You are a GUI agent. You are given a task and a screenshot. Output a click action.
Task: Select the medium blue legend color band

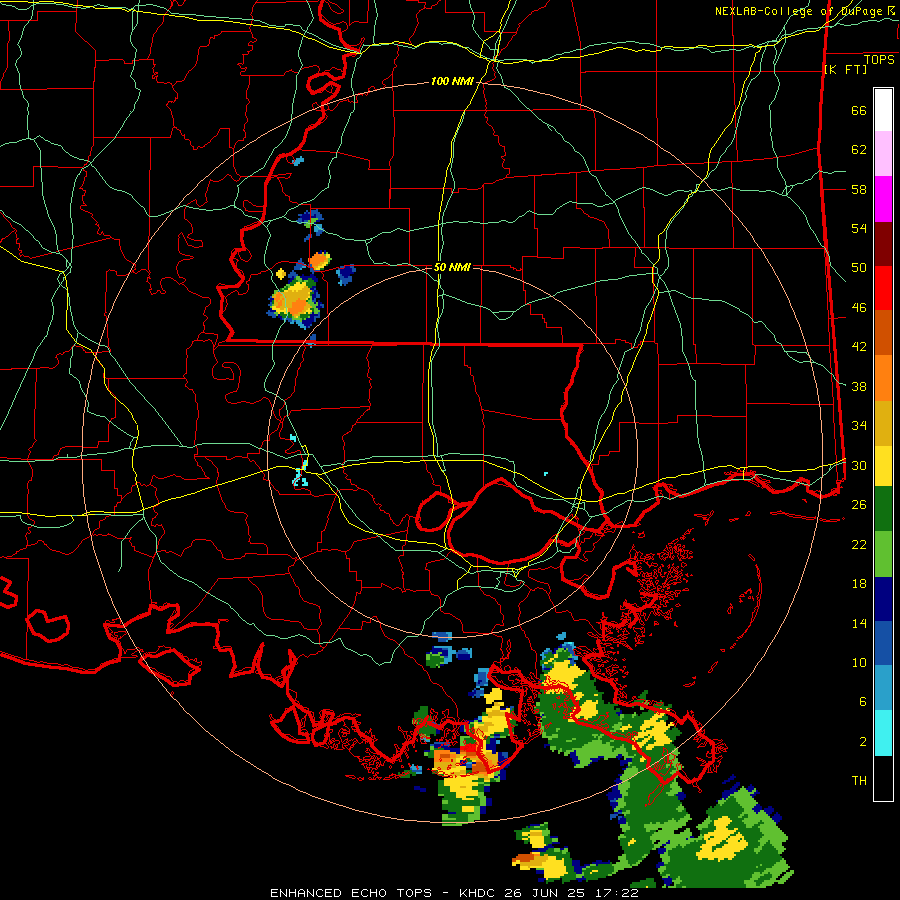point(883,643)
